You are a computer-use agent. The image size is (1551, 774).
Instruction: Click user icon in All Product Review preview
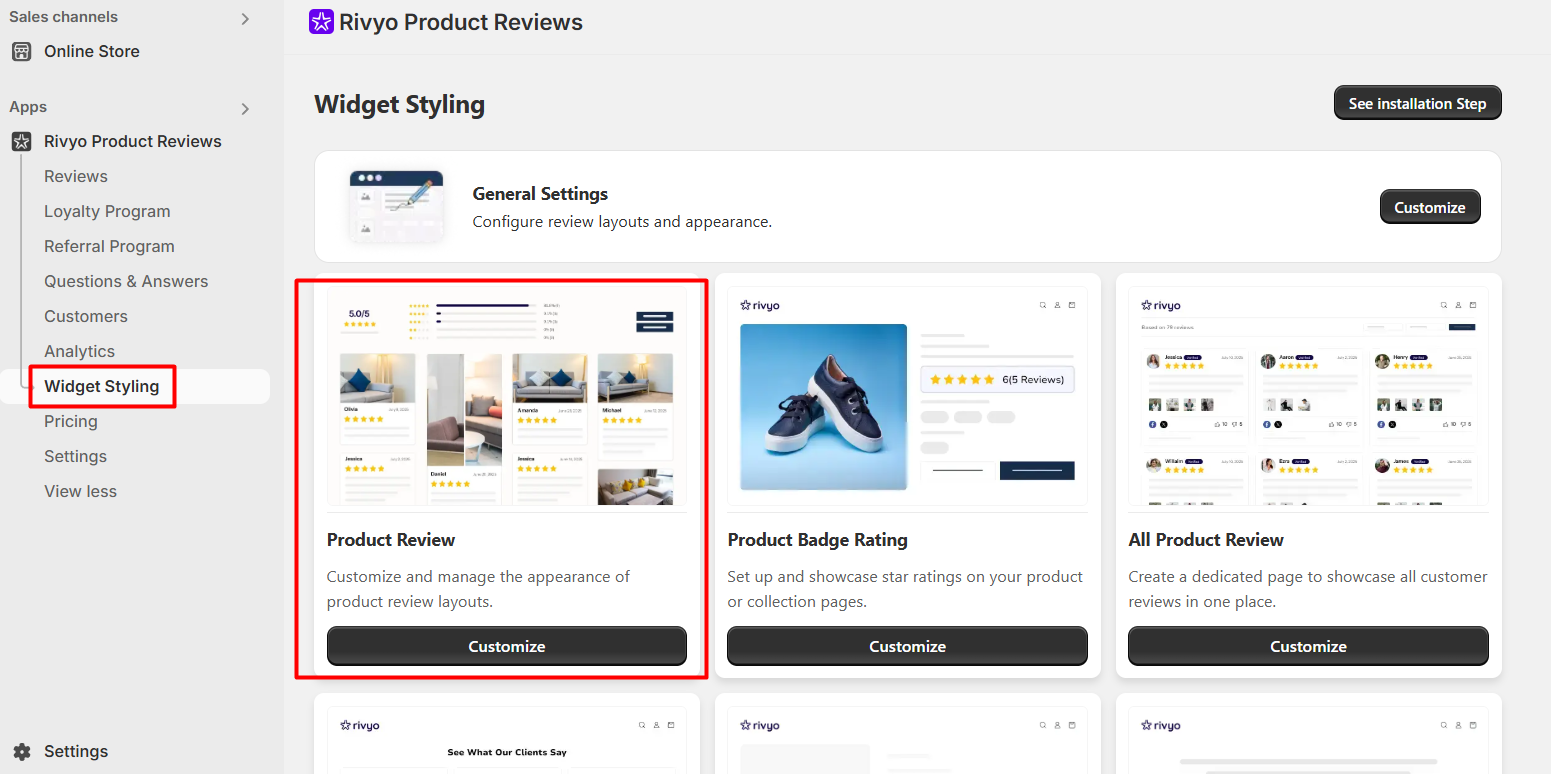tap(1458, 305)
